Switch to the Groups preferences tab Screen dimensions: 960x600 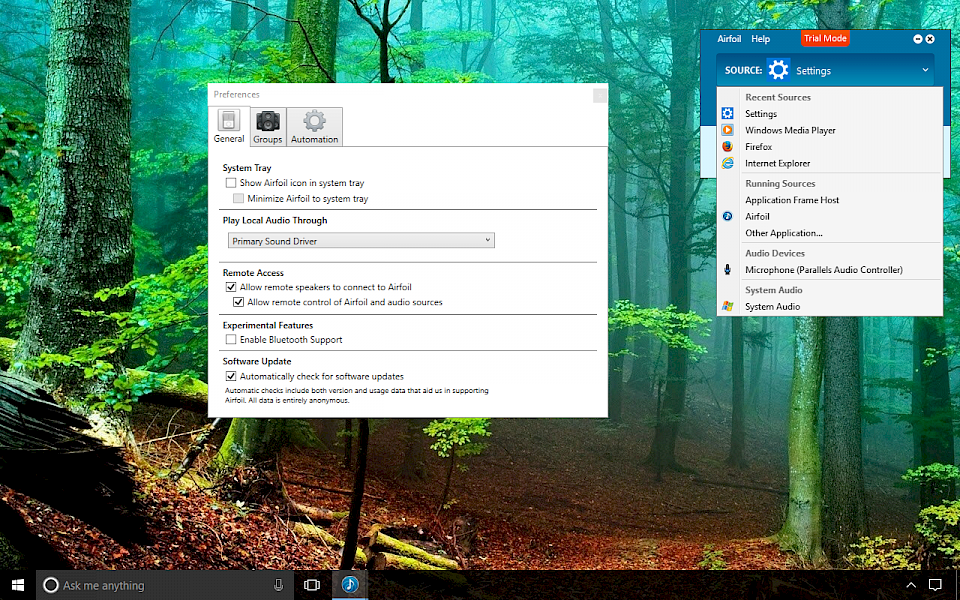(x=268, y=127)
